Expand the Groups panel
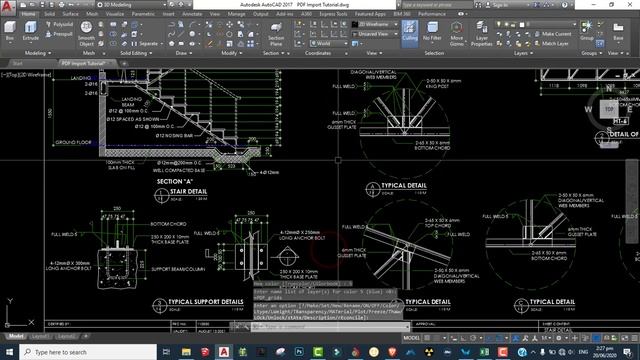Viewport: 640px width, 360px height. tap(591, 53)
